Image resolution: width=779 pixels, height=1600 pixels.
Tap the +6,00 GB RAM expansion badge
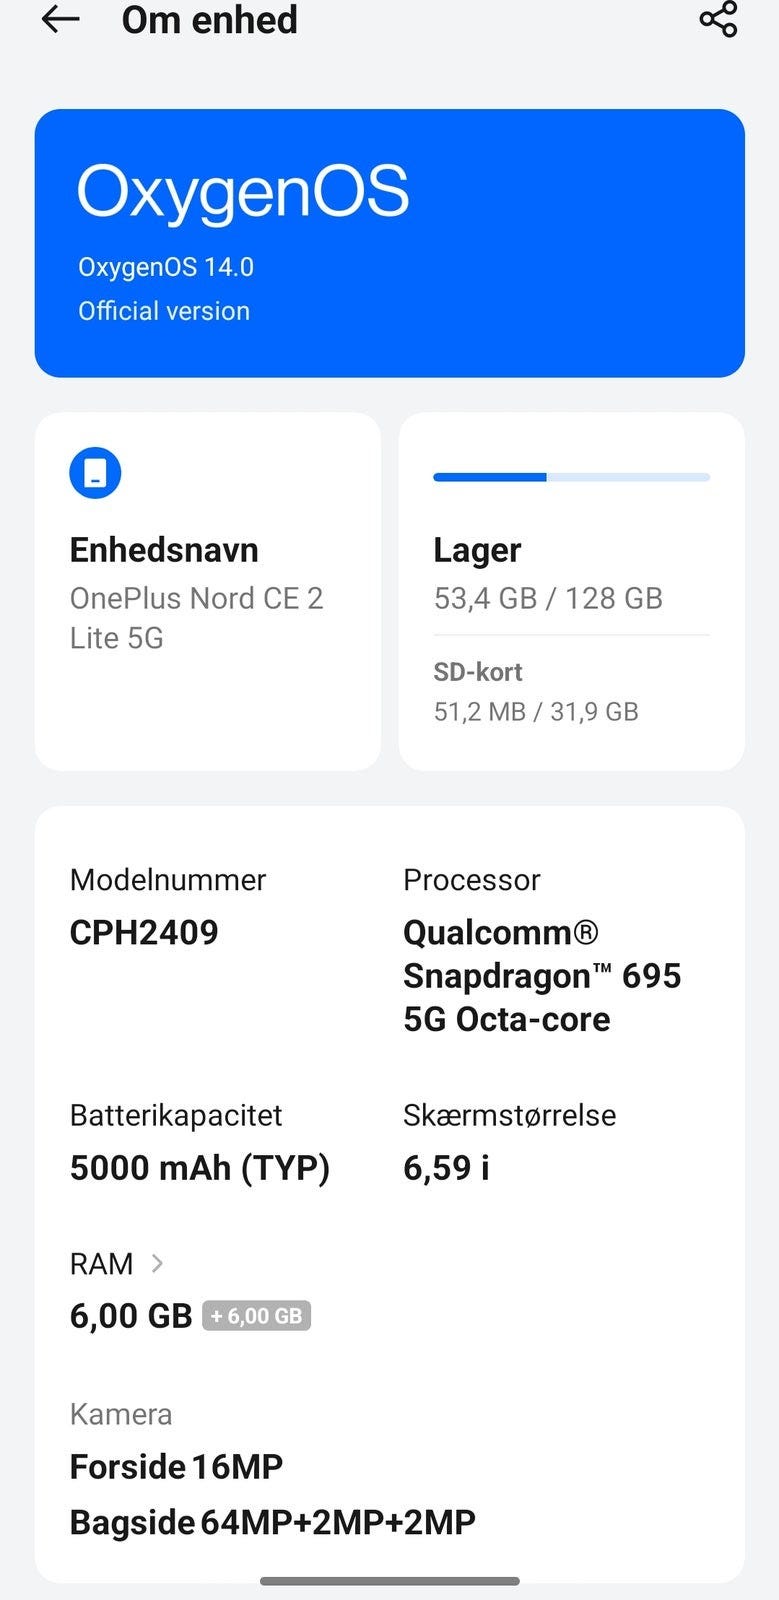point(256,1316)
